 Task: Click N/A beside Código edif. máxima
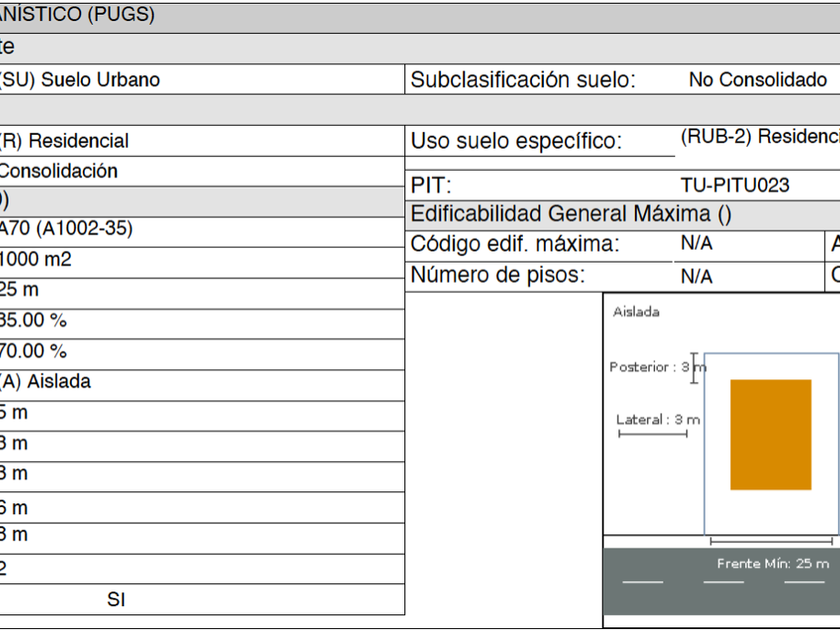click(x=696, y=243)
